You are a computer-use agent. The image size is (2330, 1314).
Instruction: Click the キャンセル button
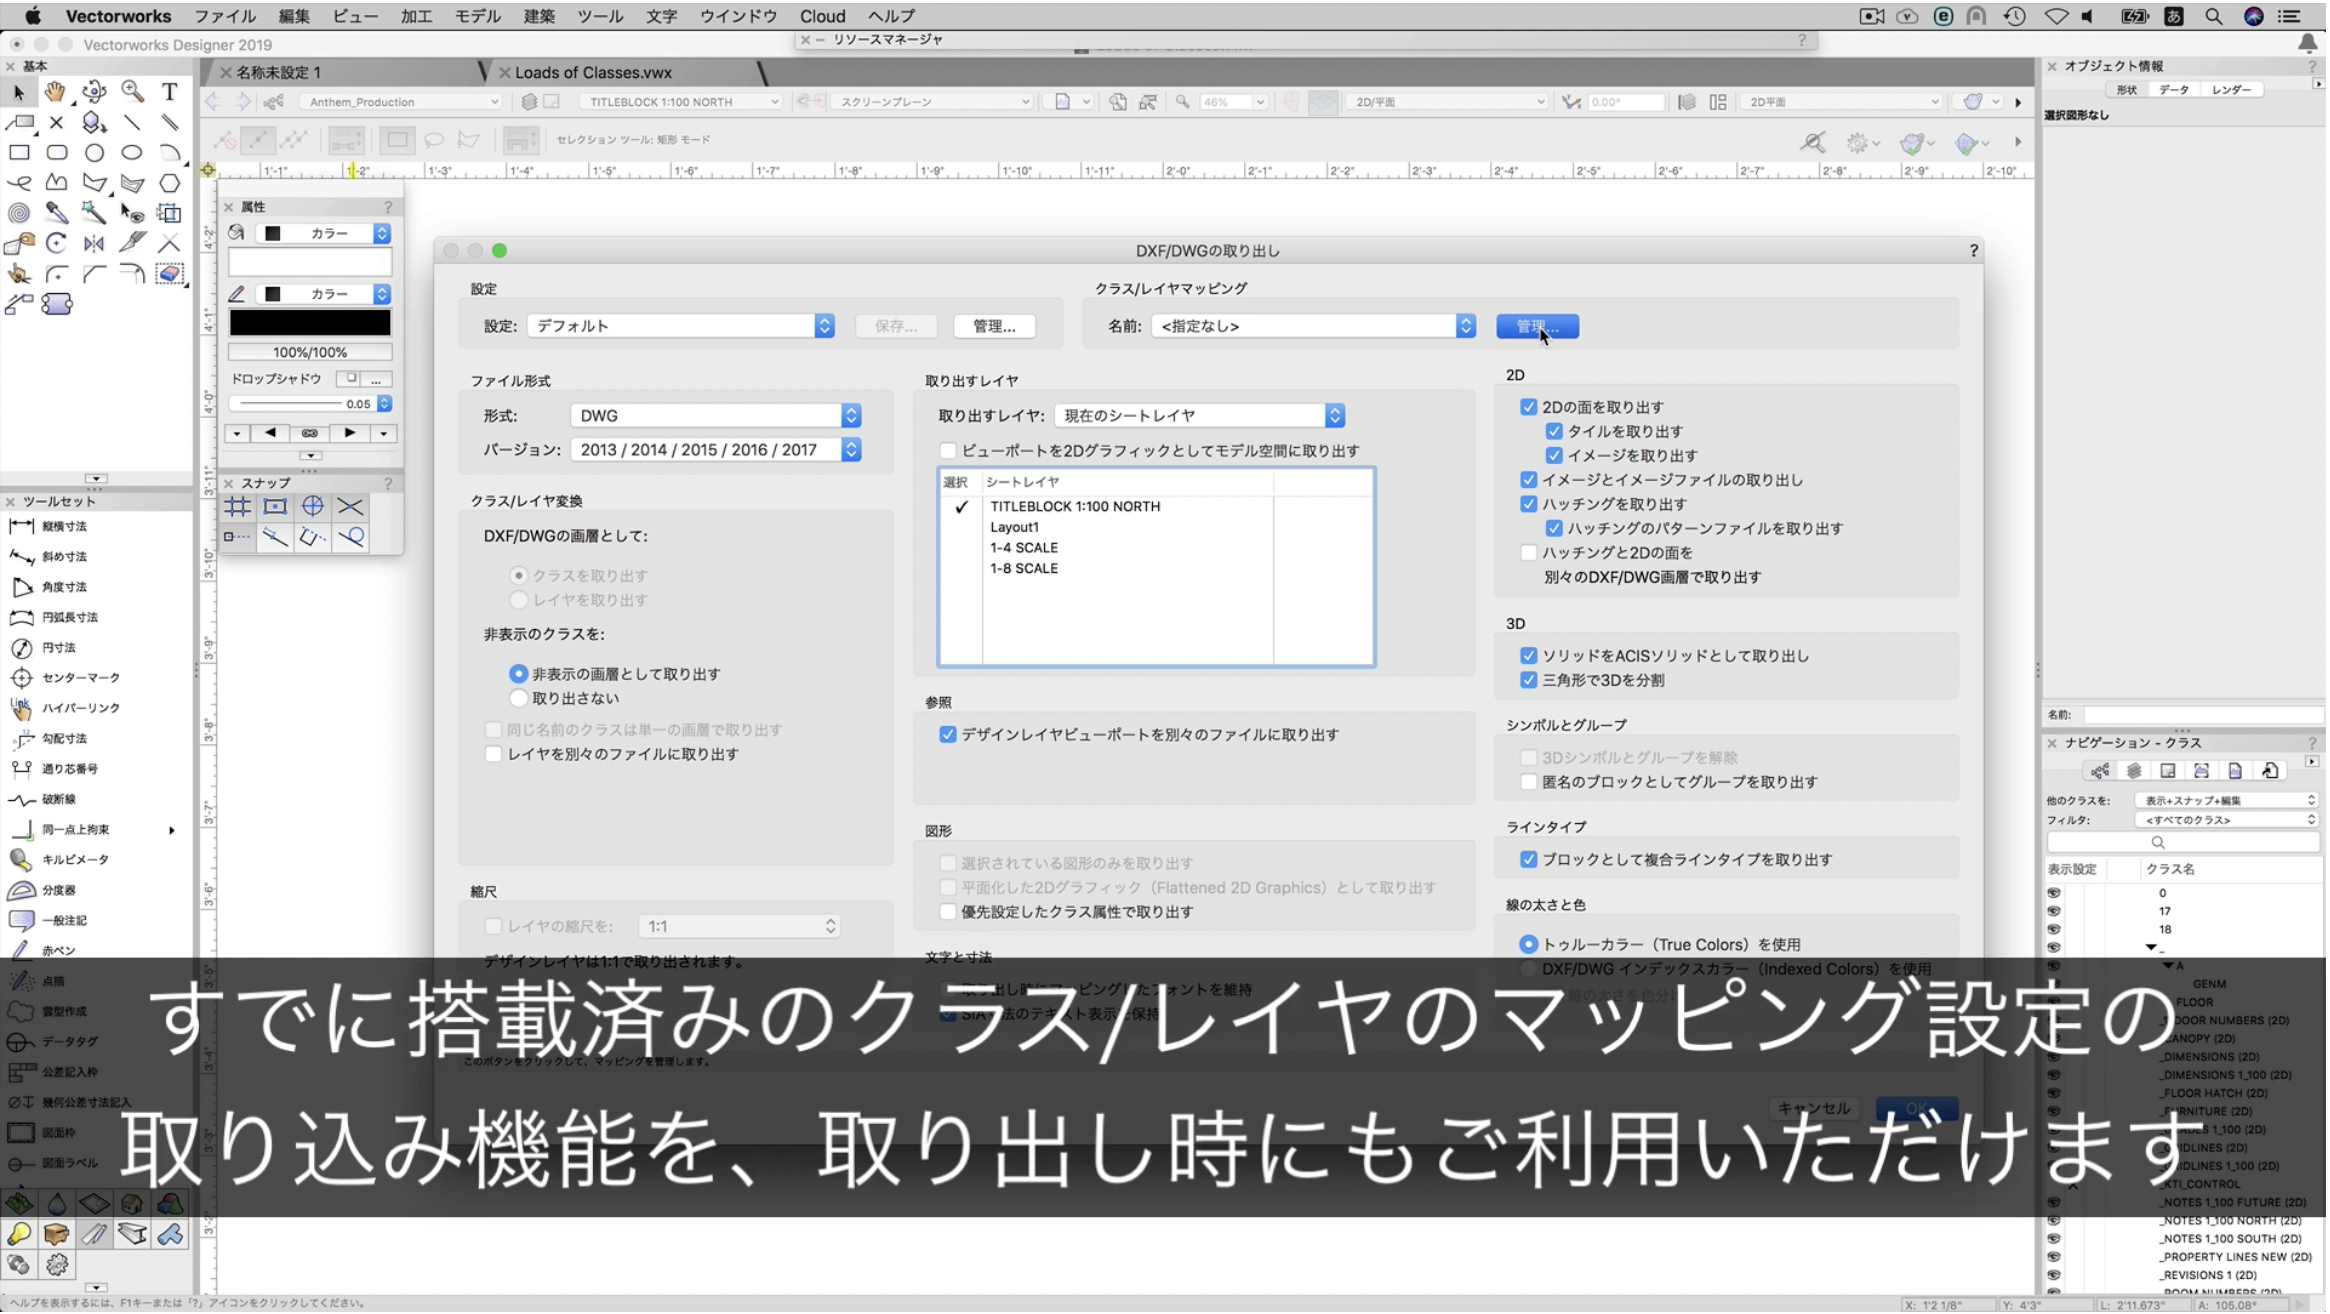1815,1110
